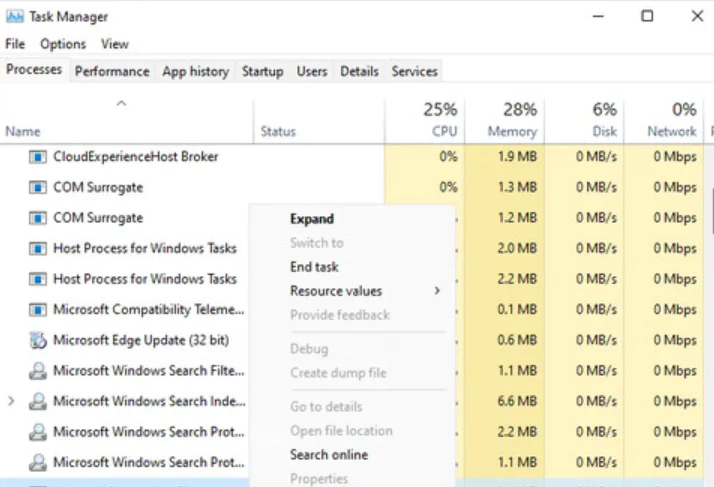Switch to the Startup tab
Screen dimensions: 714x487
click(263, 71)
